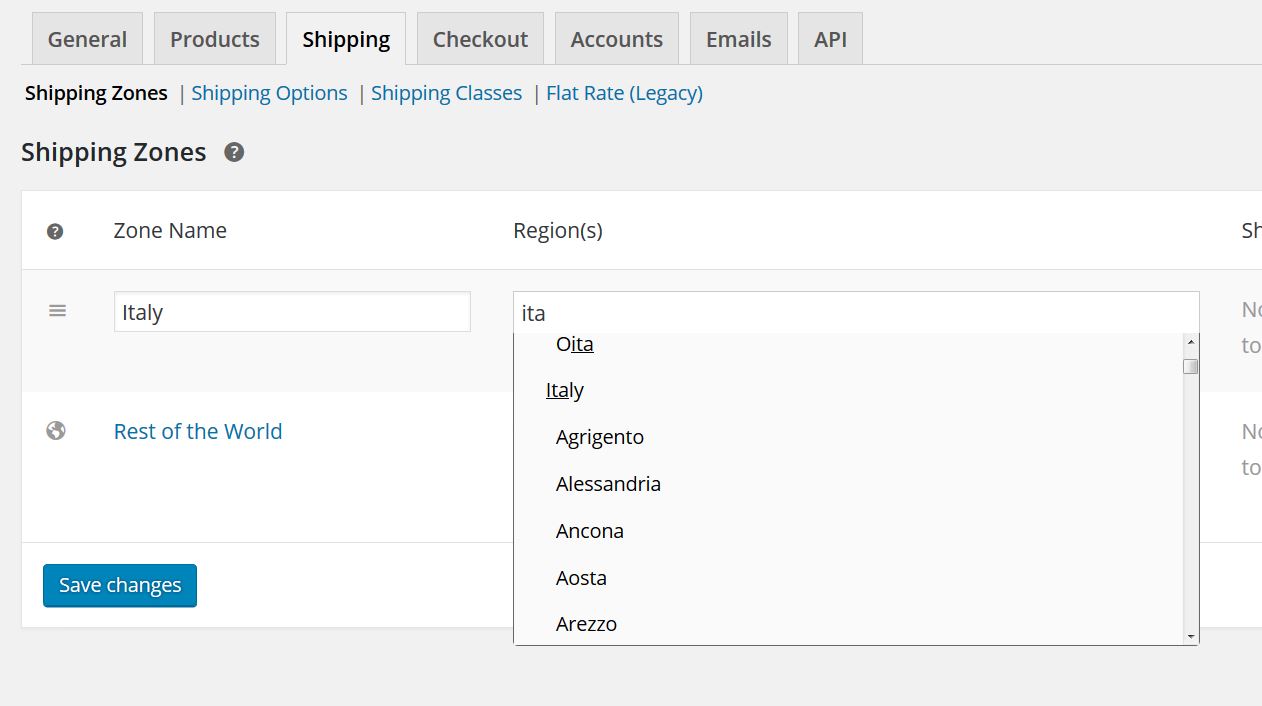Viewport: 1262px width, 706px height.
Task: Click the help icon in table header
Action: (55, 231)
